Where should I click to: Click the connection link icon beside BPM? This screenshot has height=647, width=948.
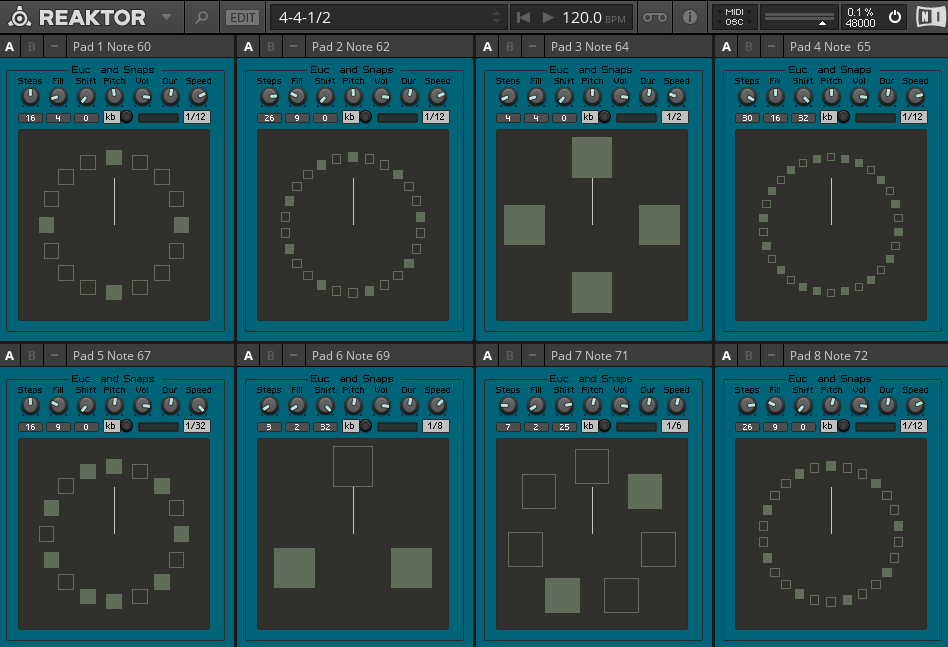(x=654, y=17)
